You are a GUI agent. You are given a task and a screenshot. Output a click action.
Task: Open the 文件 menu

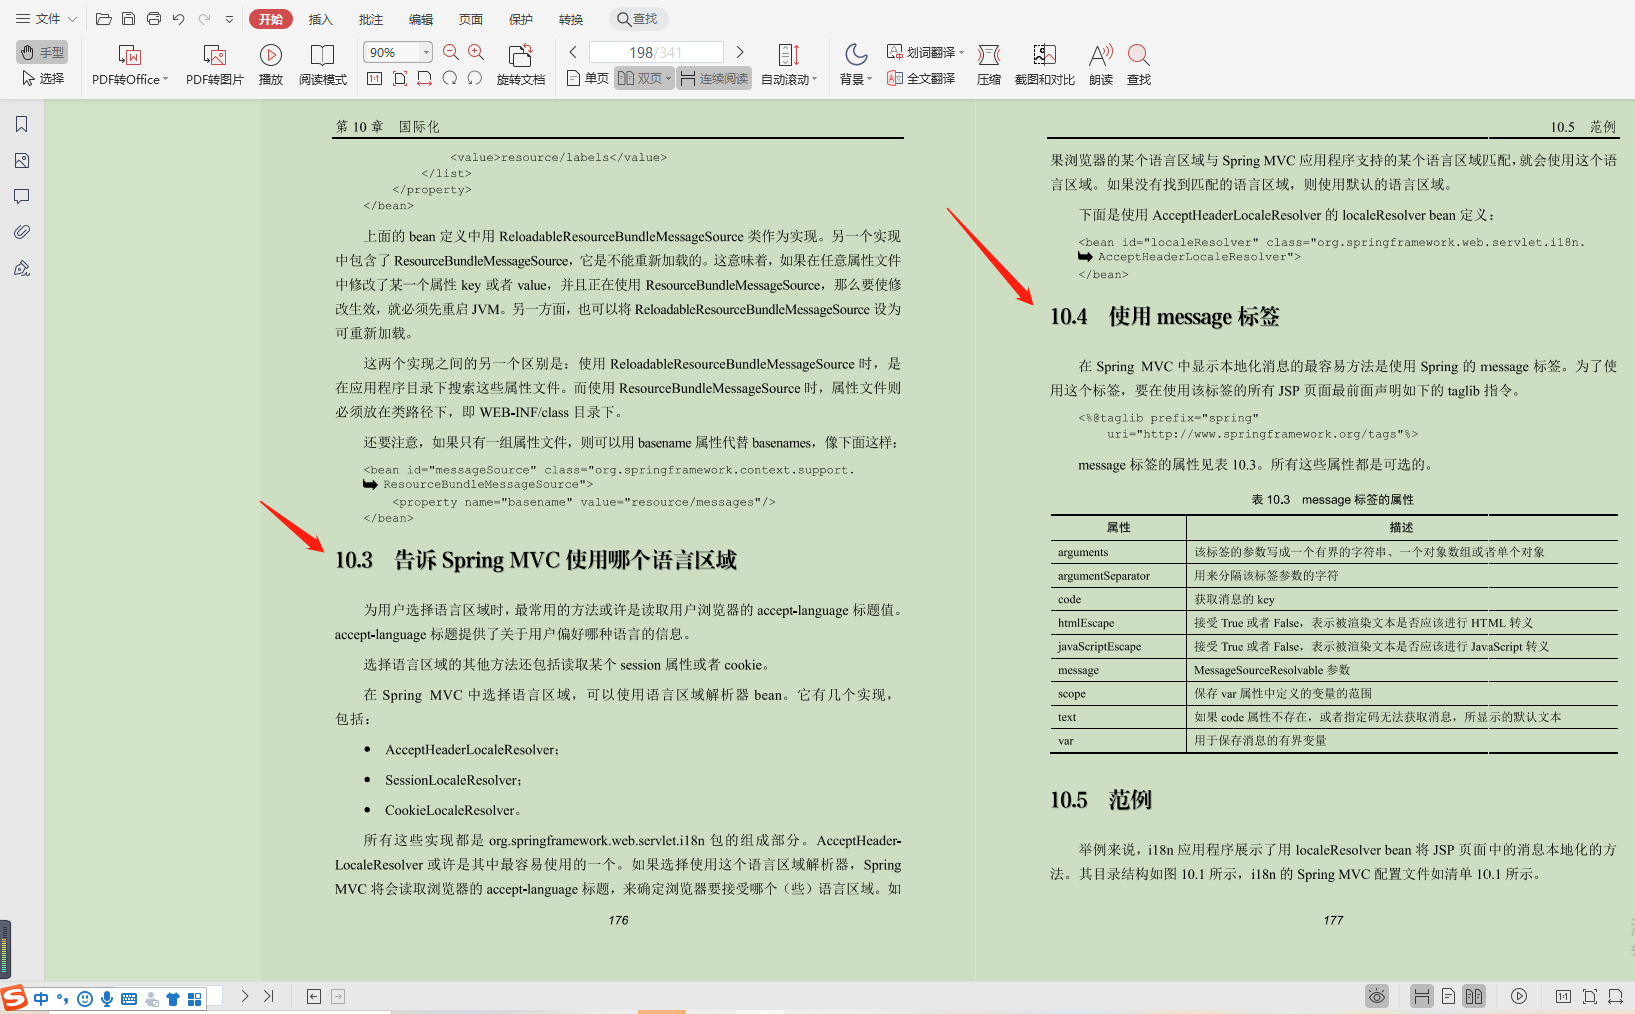tap(46, 19)
